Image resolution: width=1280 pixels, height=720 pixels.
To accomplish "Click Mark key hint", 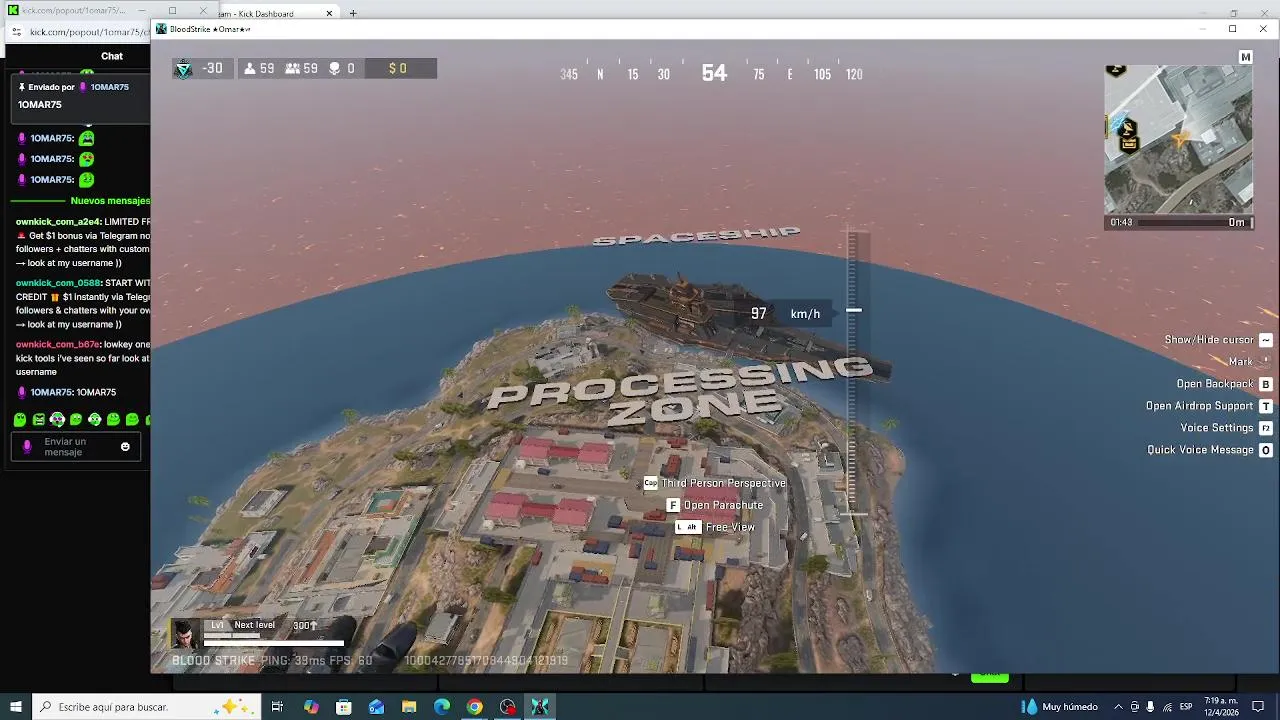I will [x=1250, y=362].
